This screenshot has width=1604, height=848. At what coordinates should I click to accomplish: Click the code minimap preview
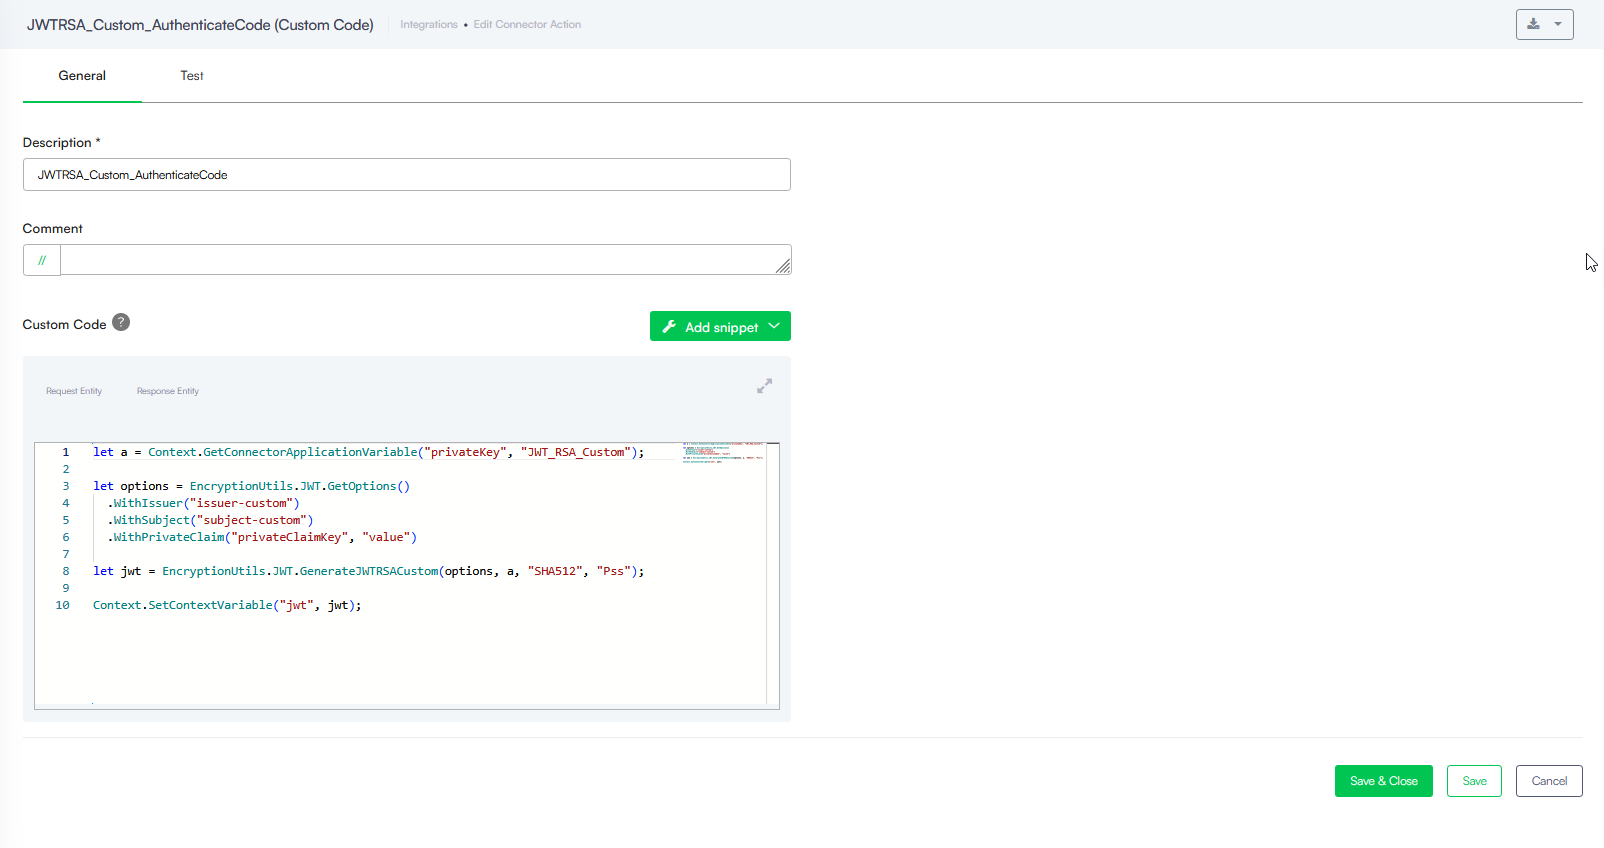tap(723, 452)
